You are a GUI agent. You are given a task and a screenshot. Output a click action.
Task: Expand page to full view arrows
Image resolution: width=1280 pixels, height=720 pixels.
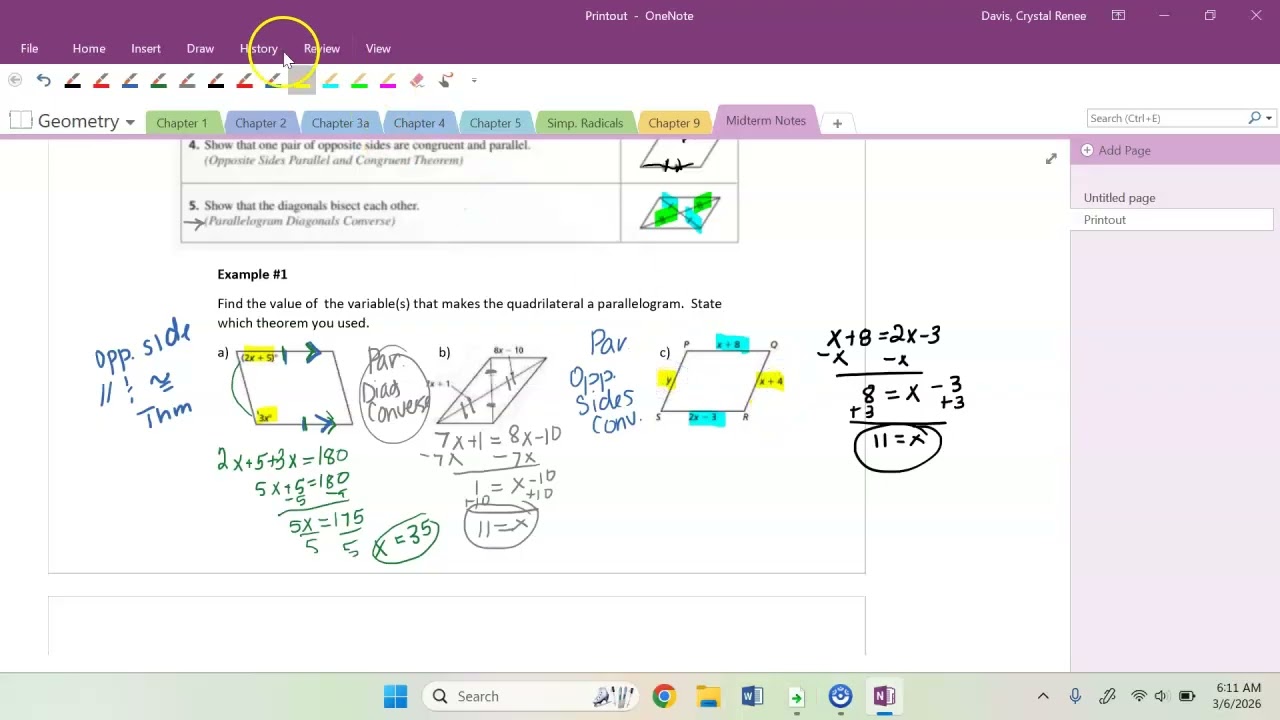click(x=1051, y=159)
